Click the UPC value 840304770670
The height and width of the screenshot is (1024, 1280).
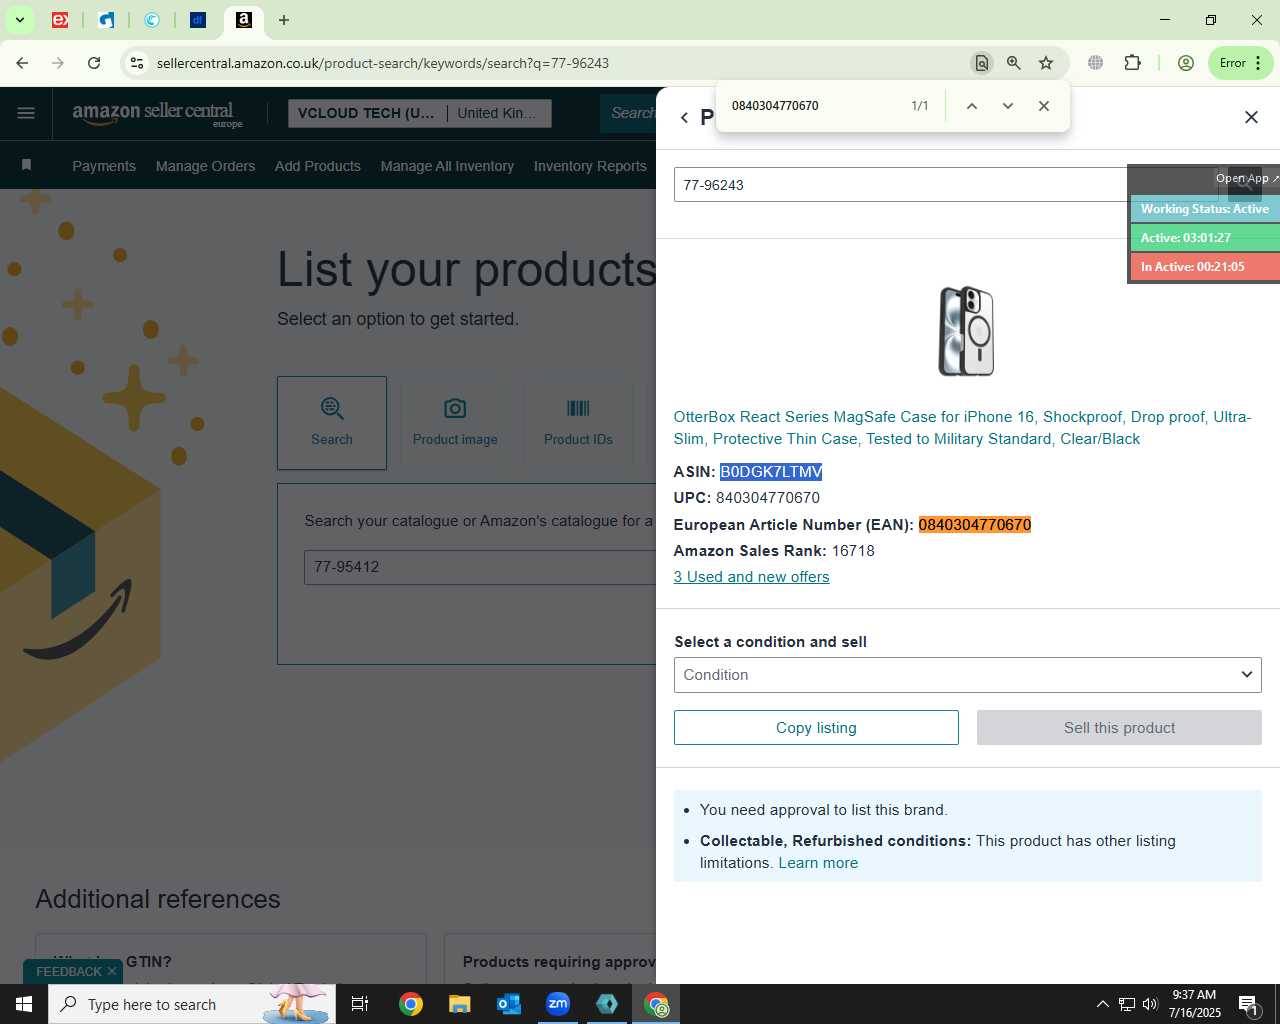point(768,498)
